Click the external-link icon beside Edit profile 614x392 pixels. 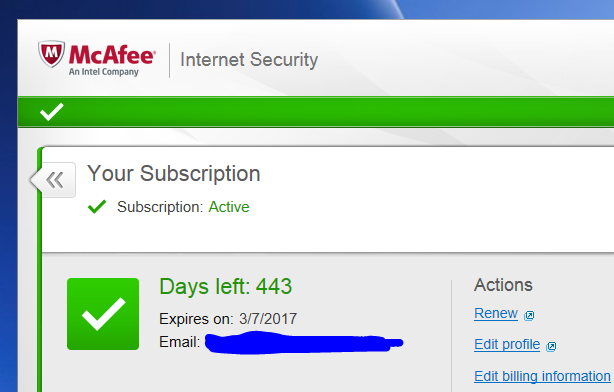click(551, 346)
